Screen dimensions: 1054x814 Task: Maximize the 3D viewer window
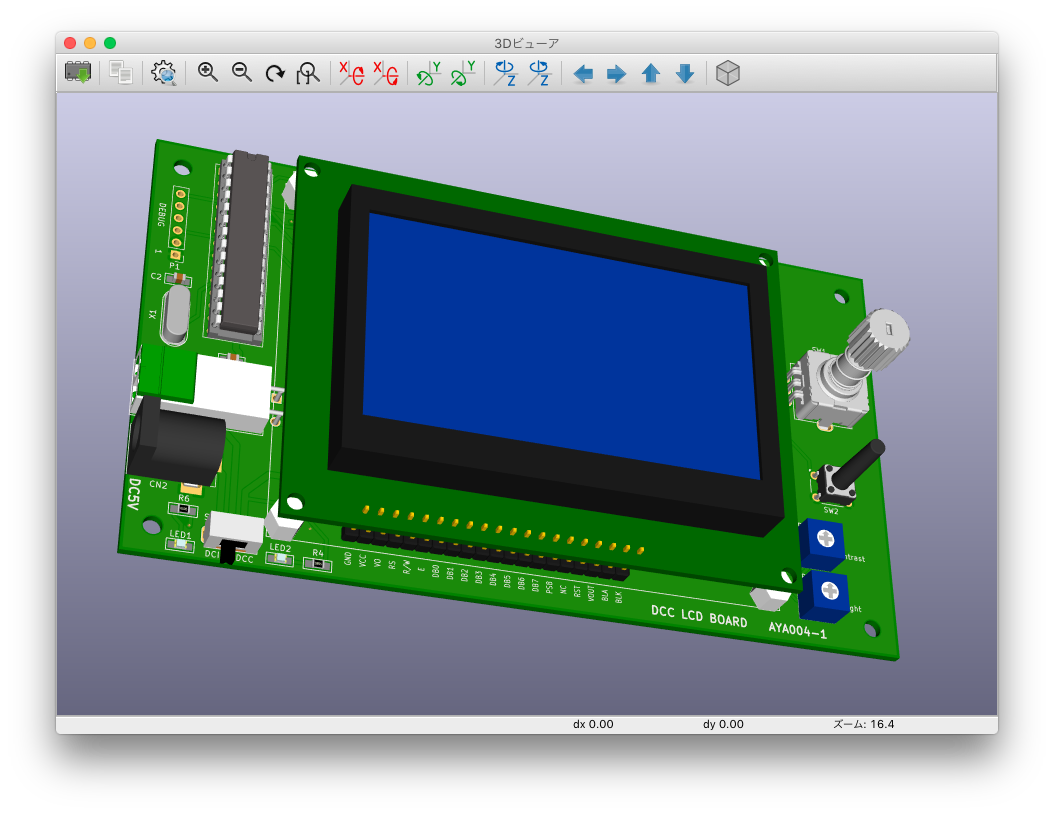[x=110, y=43]
